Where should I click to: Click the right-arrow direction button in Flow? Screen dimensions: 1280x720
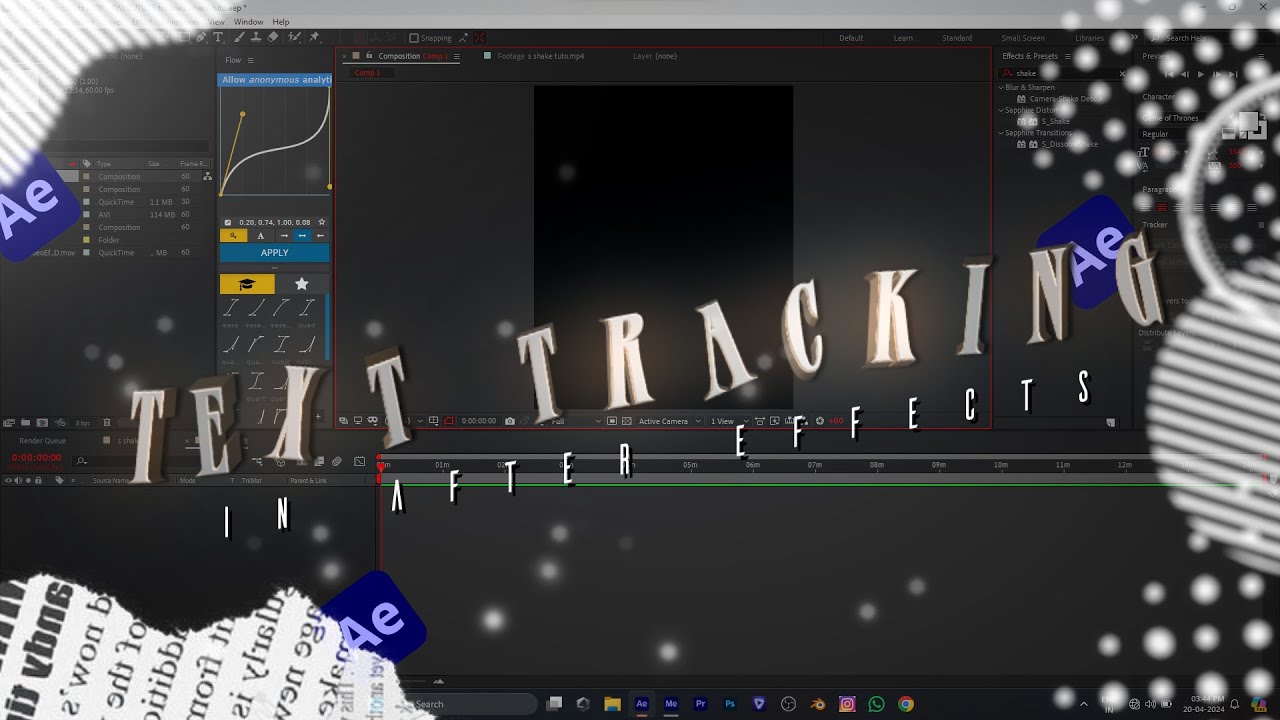coord(284,236)
